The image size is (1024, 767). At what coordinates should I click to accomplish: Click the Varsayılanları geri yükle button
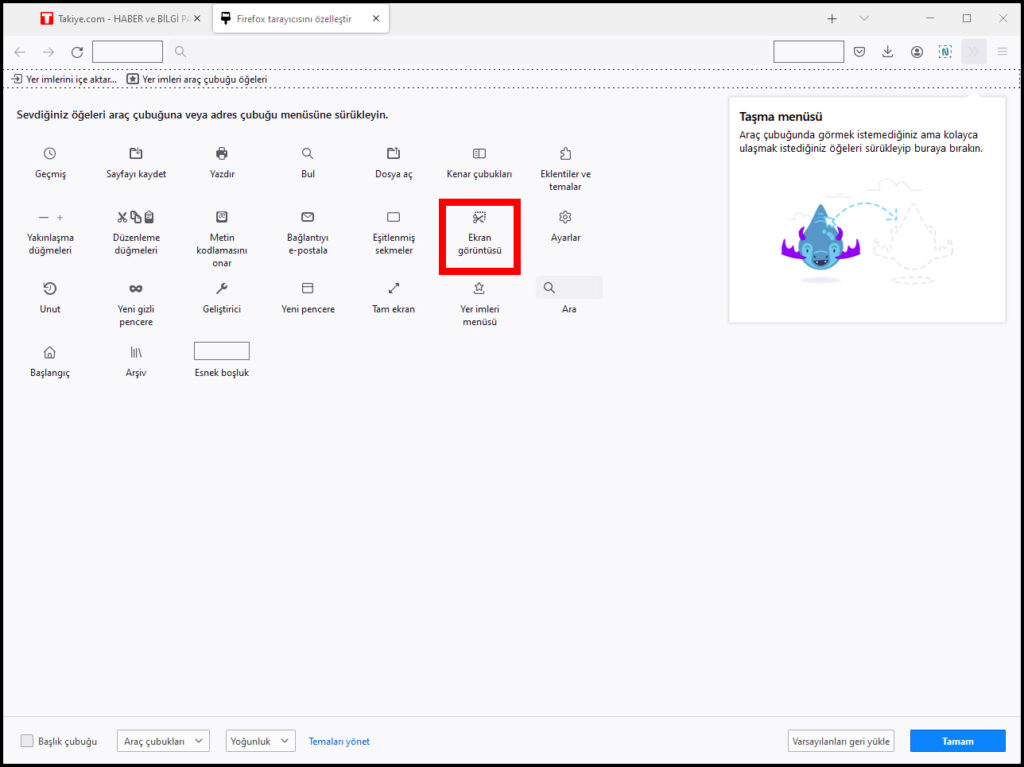point(840,741)
